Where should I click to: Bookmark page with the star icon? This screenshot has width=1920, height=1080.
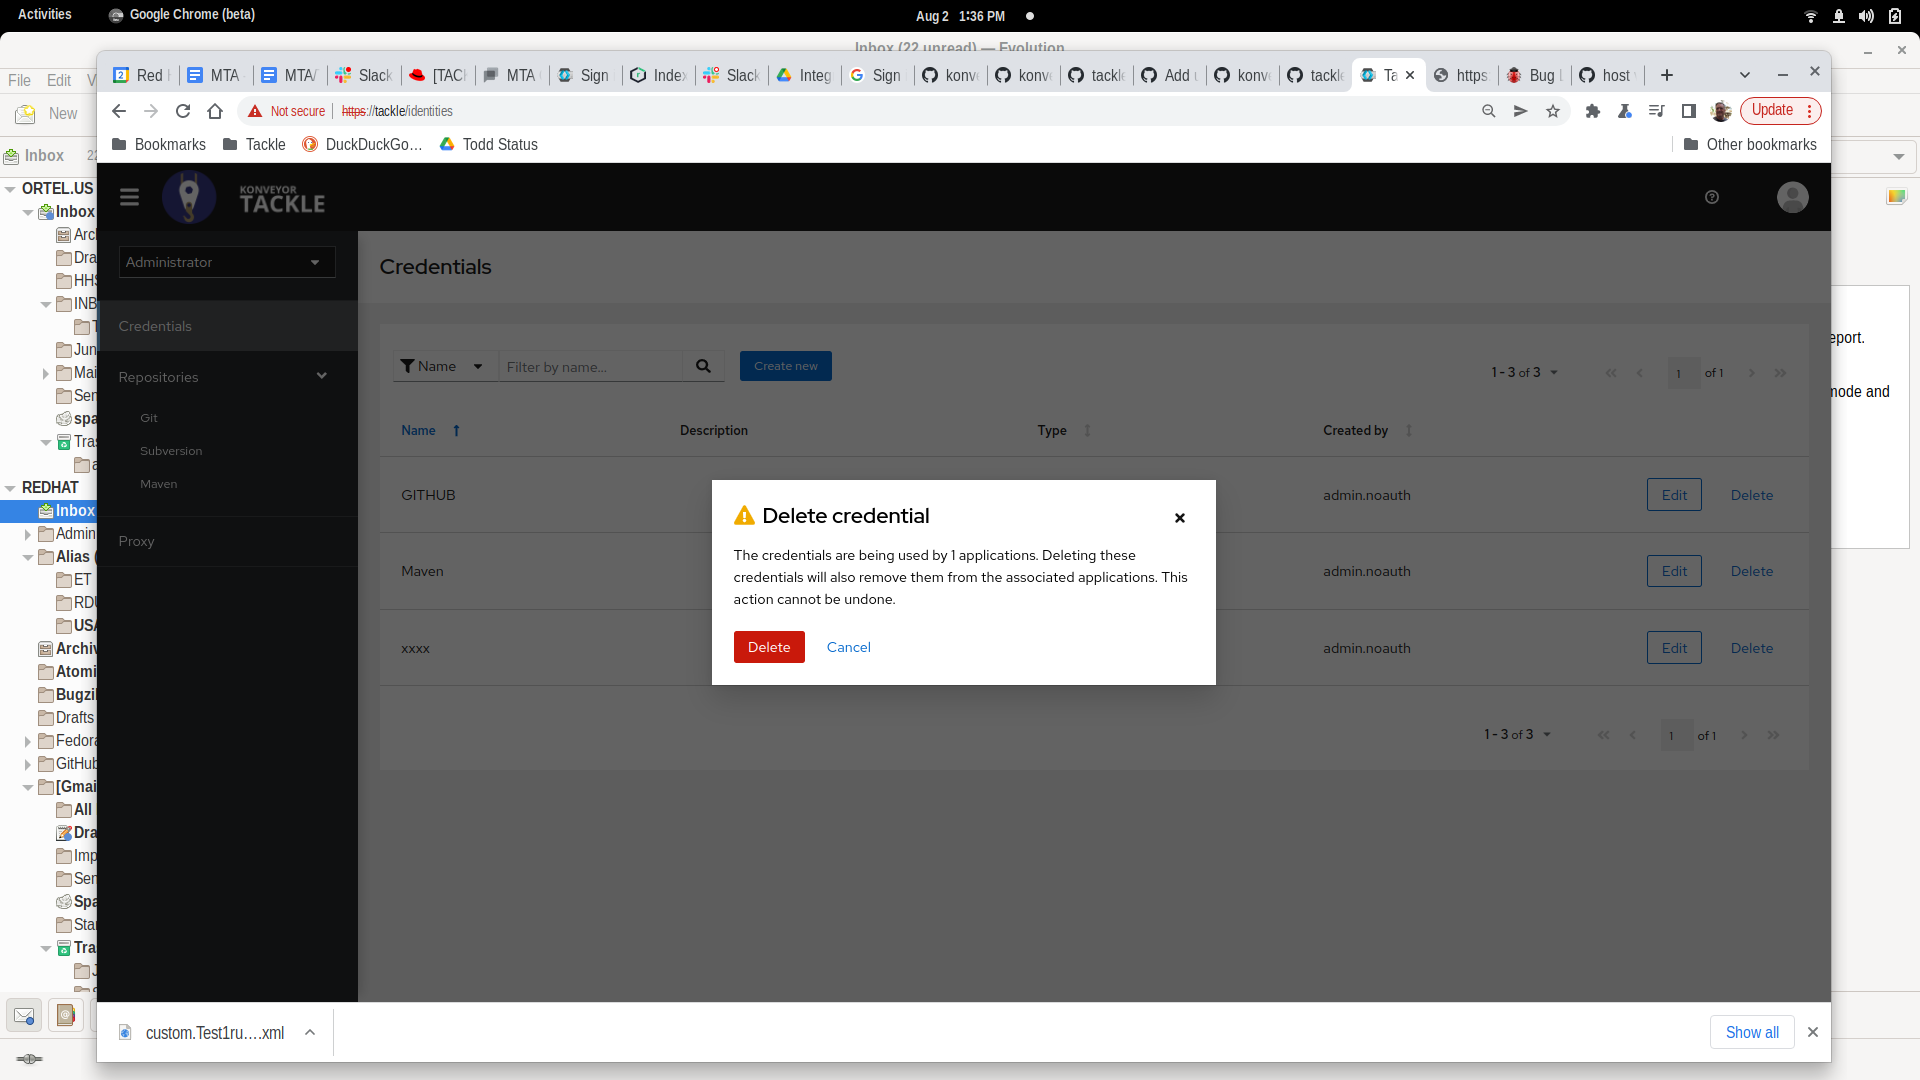point(1552,111)
